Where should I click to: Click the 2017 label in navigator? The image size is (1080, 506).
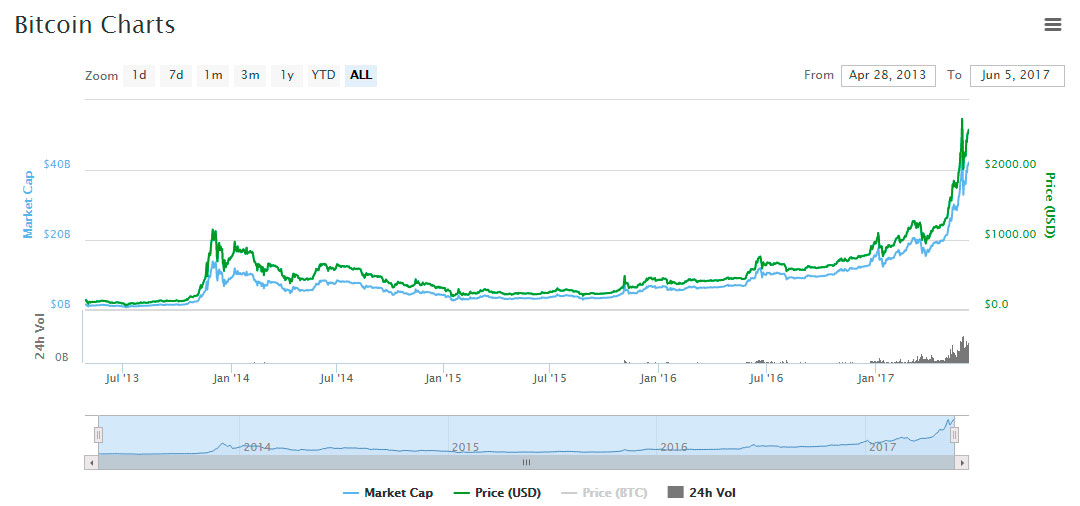pyautogui.click(x=882, y=447)
